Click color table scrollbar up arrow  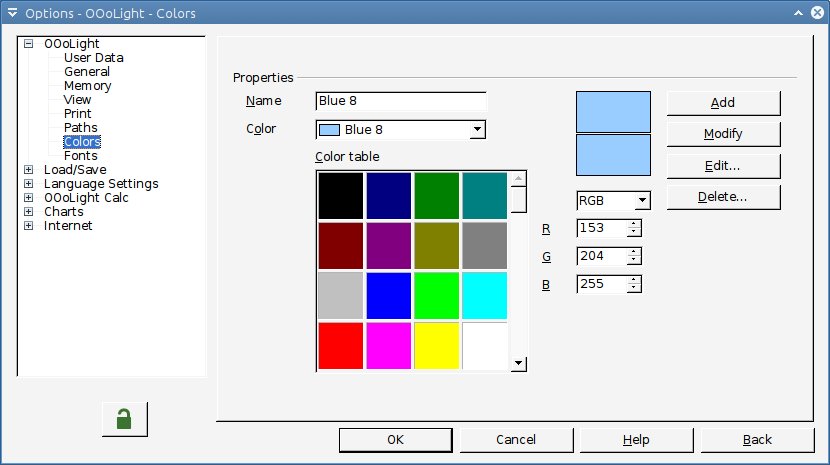(518, 179)
